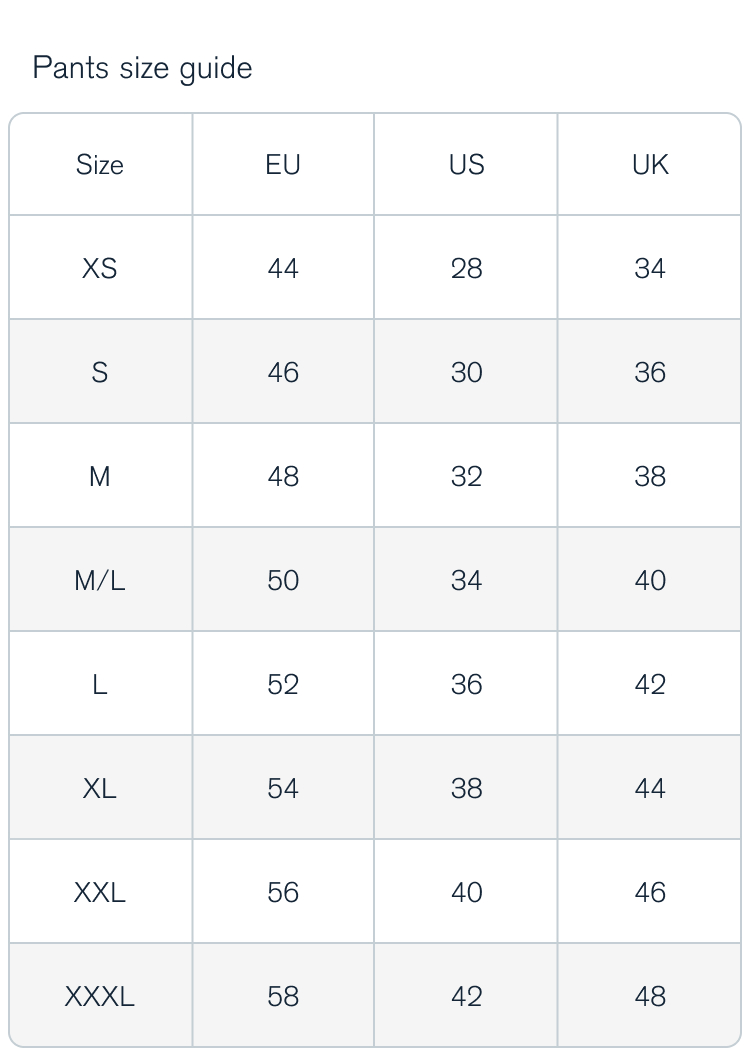The height and width of the screenshot is (1056, 750).
Task: Select UK value 38 in M row
Action: click(x=650, y=476)
